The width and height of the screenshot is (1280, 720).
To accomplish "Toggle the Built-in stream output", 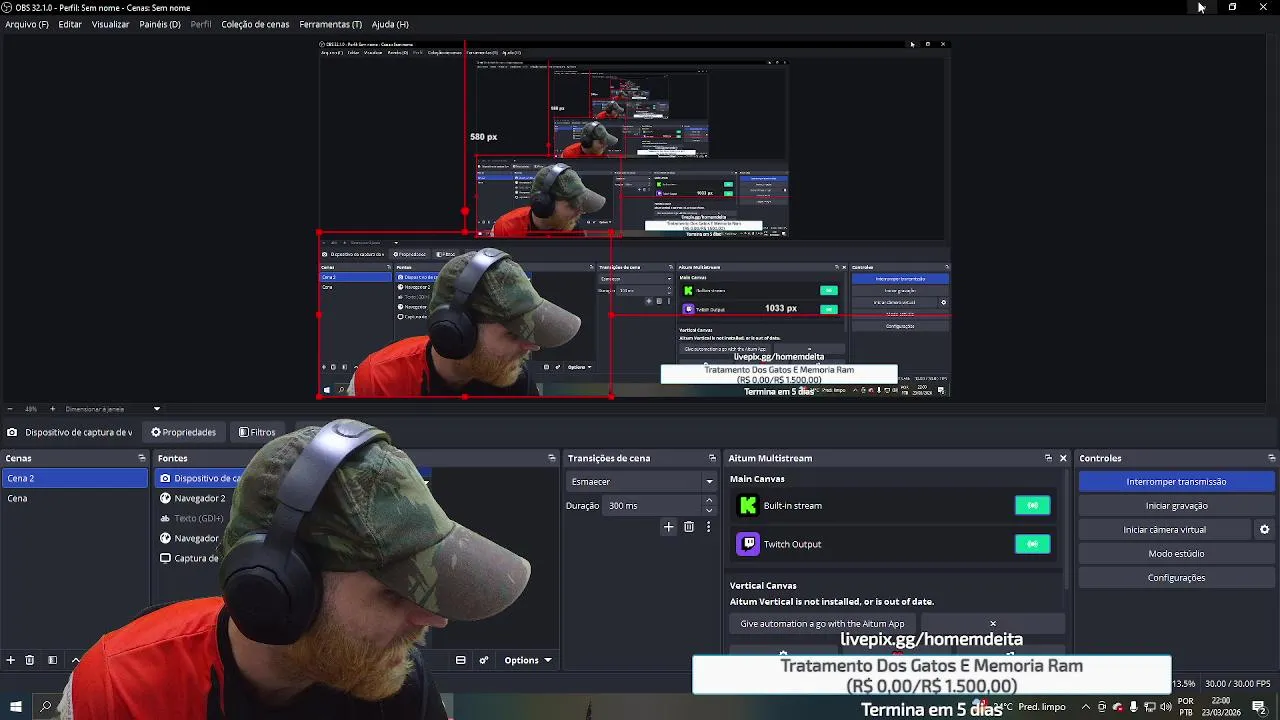I will [x=1033, y=506].
